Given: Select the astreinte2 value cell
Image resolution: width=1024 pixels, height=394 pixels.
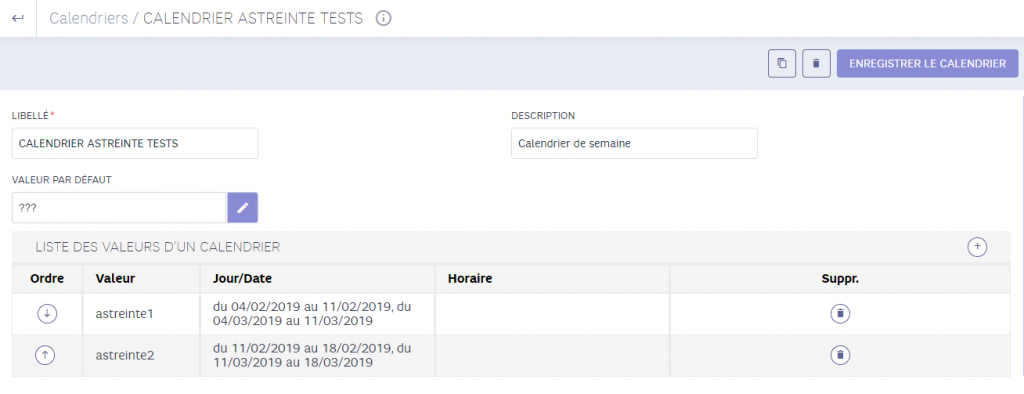Looking at the screenshot, I should pos(142,355).
